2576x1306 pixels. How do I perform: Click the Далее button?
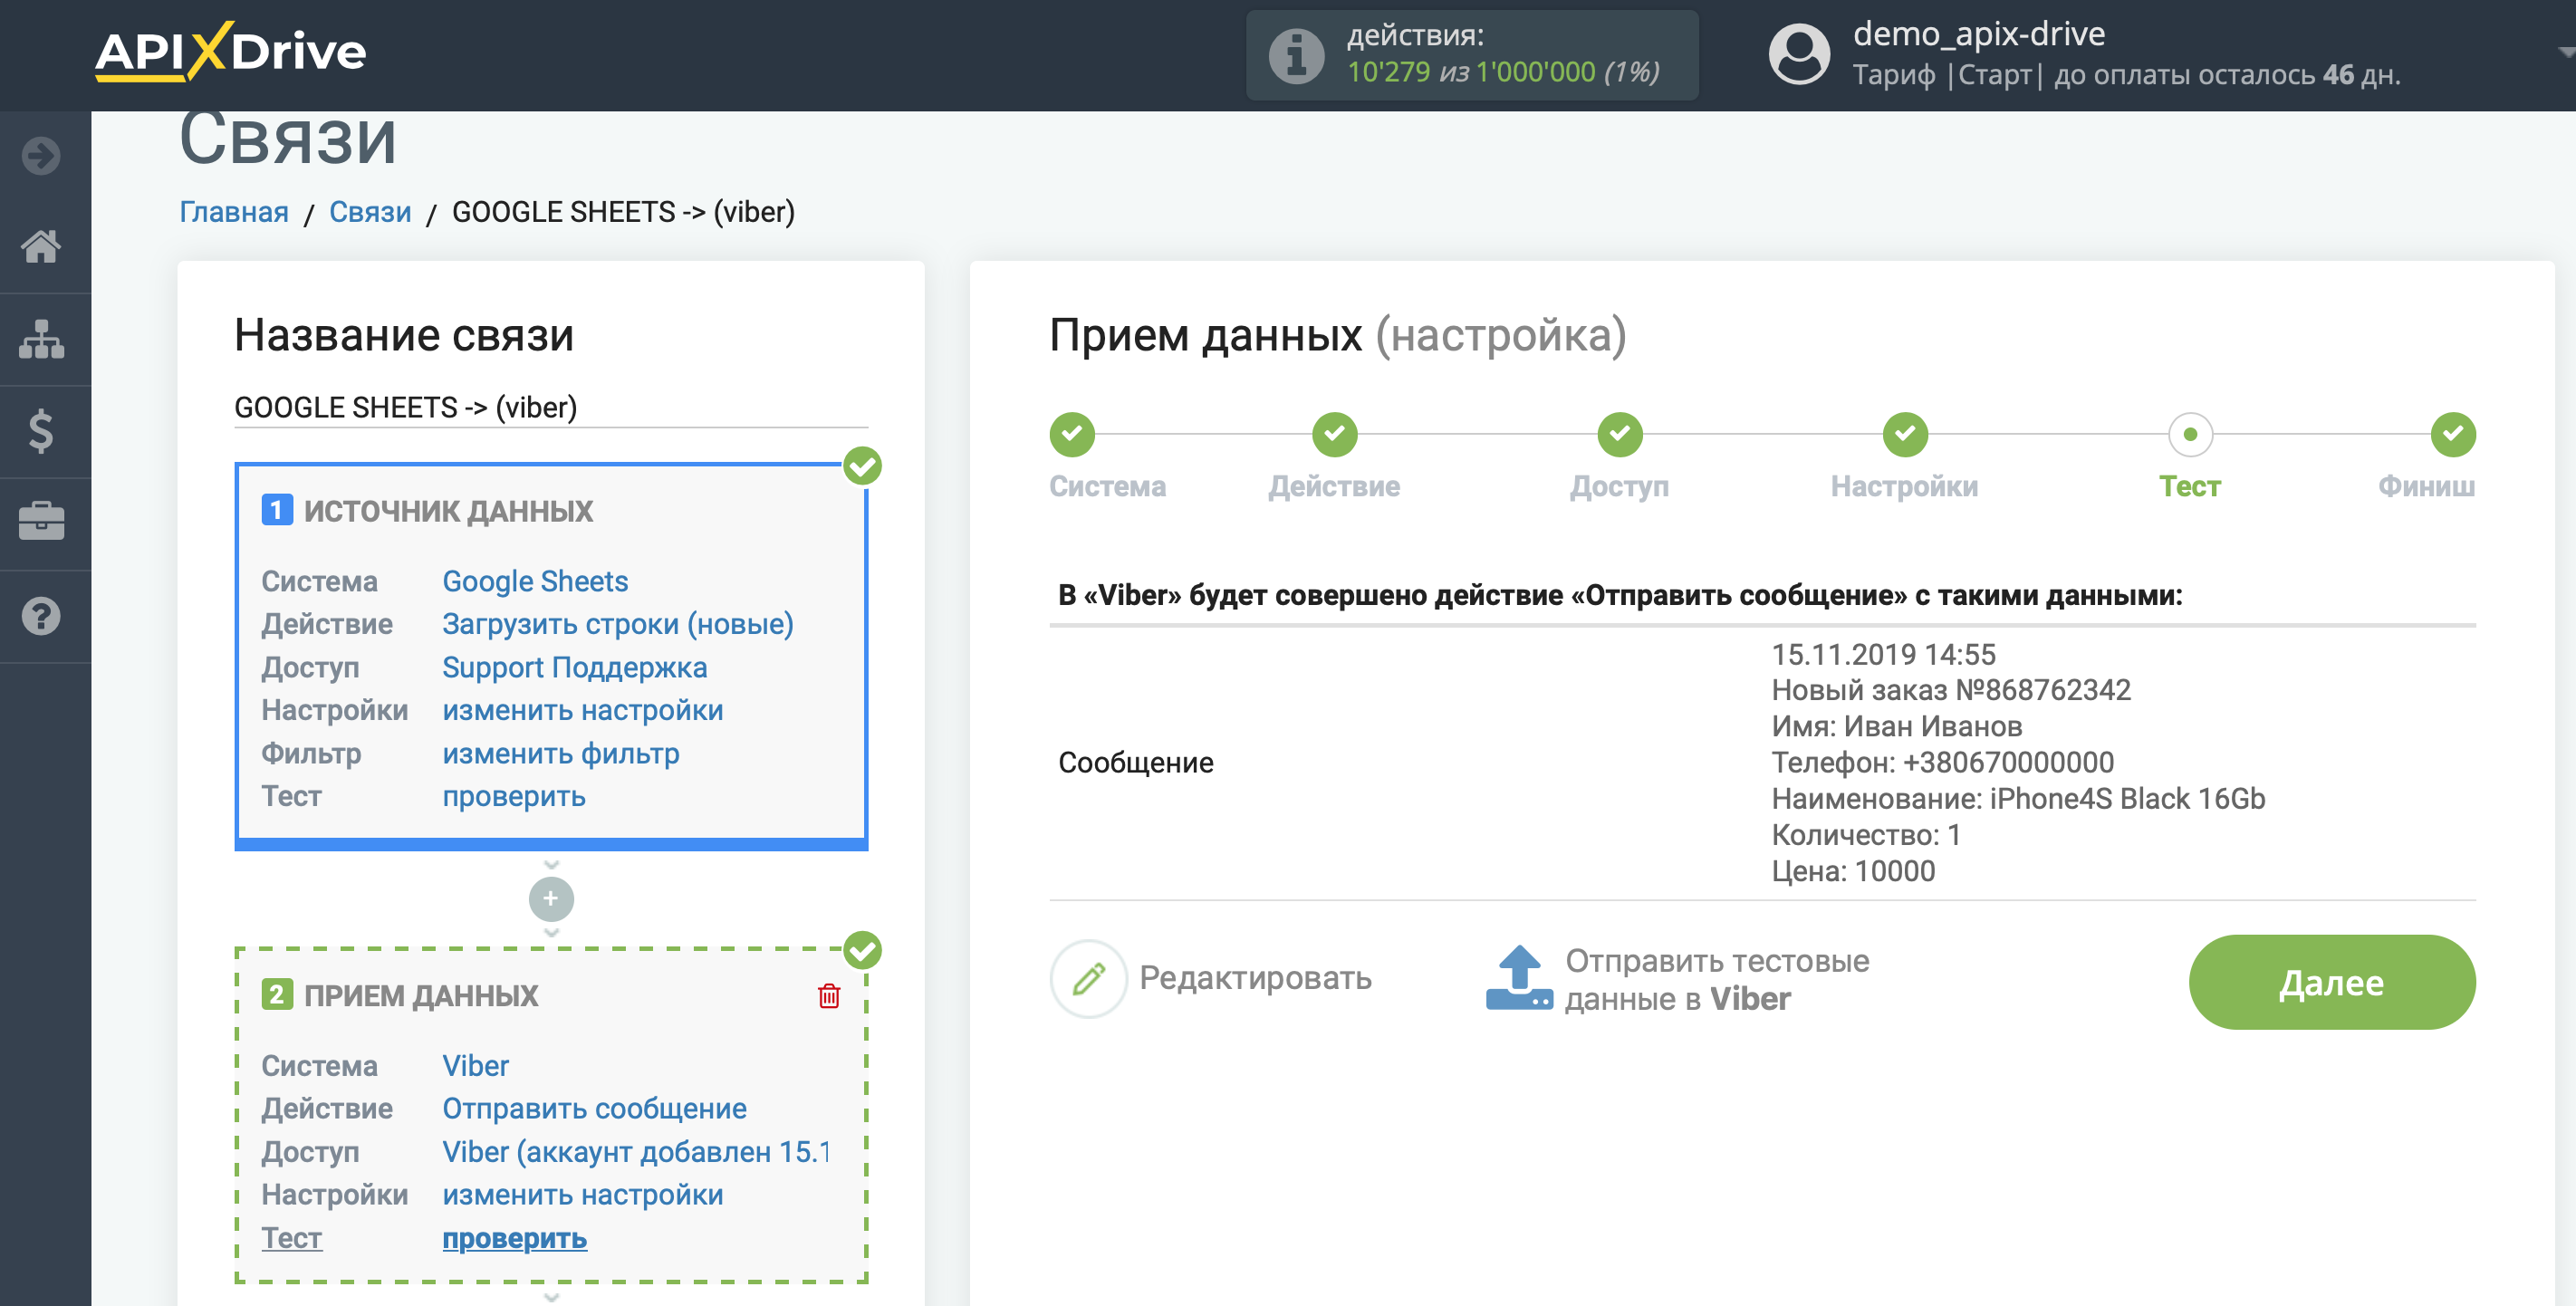tap(2332, 982)
